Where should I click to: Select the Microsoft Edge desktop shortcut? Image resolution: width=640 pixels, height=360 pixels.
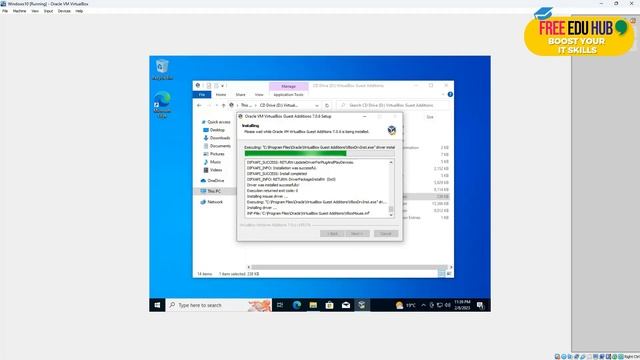click(162, 105)
